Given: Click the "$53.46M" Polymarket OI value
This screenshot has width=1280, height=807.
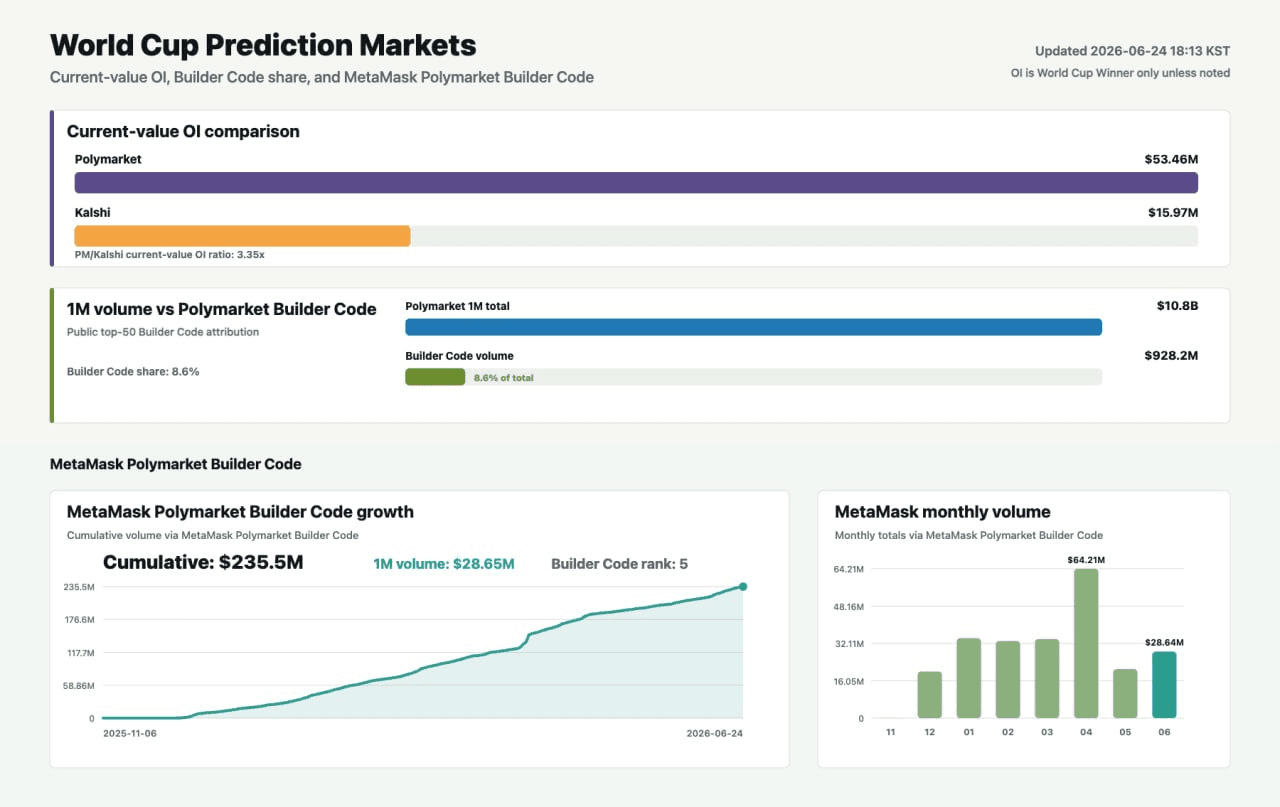Looking at the screenshot, I should [x=1171, y=159].
